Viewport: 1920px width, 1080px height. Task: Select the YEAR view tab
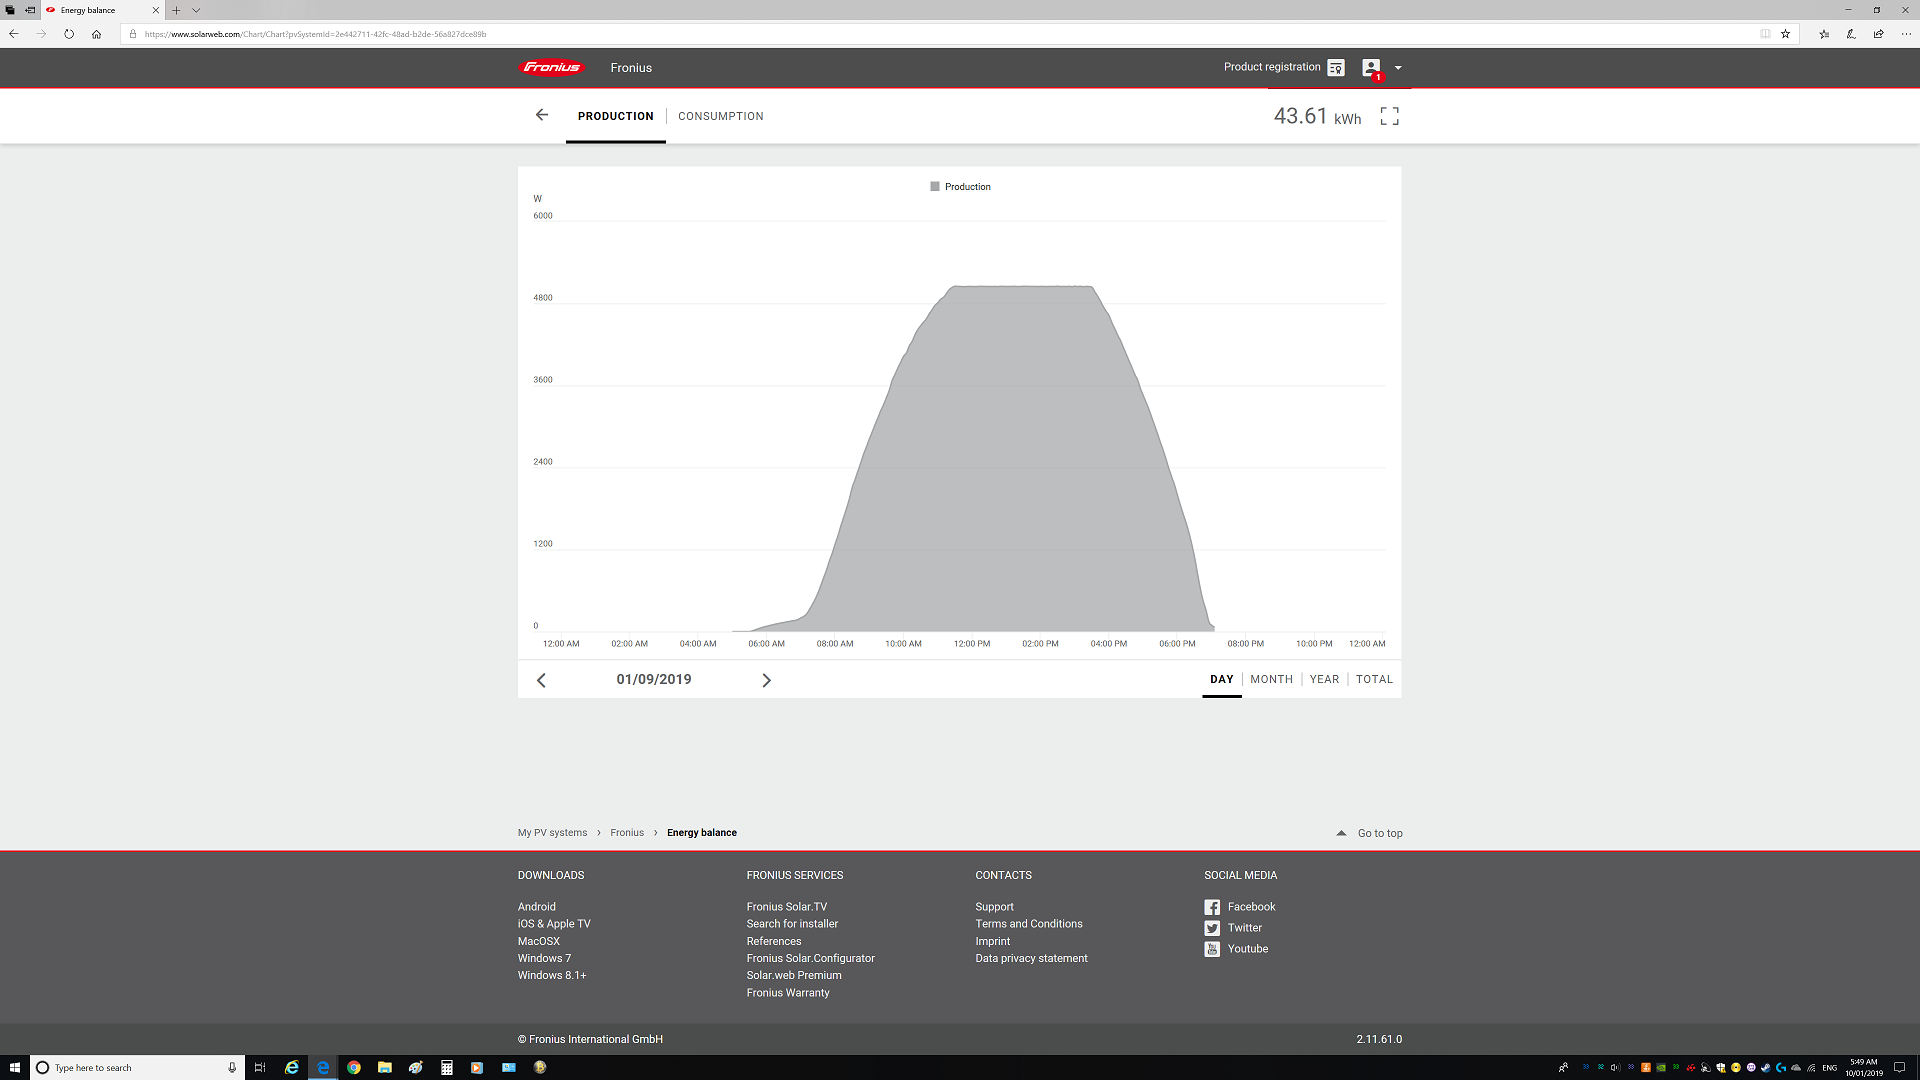pos(1324,679)
